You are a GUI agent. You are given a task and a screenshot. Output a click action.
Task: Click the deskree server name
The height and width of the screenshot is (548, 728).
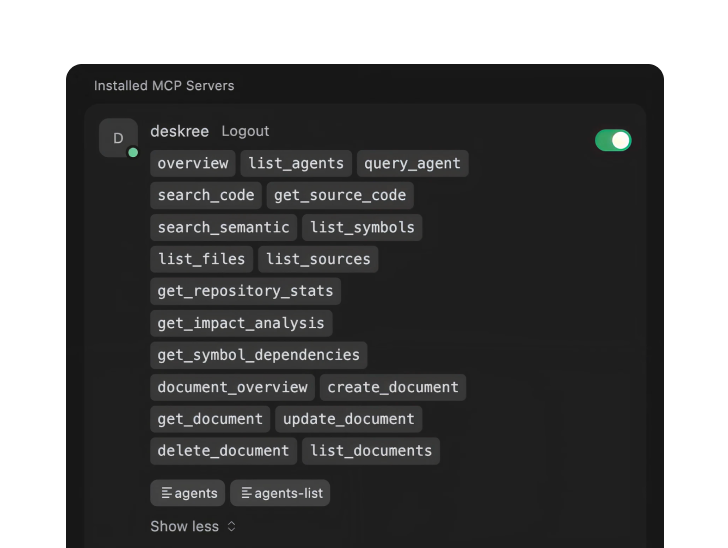179,131
